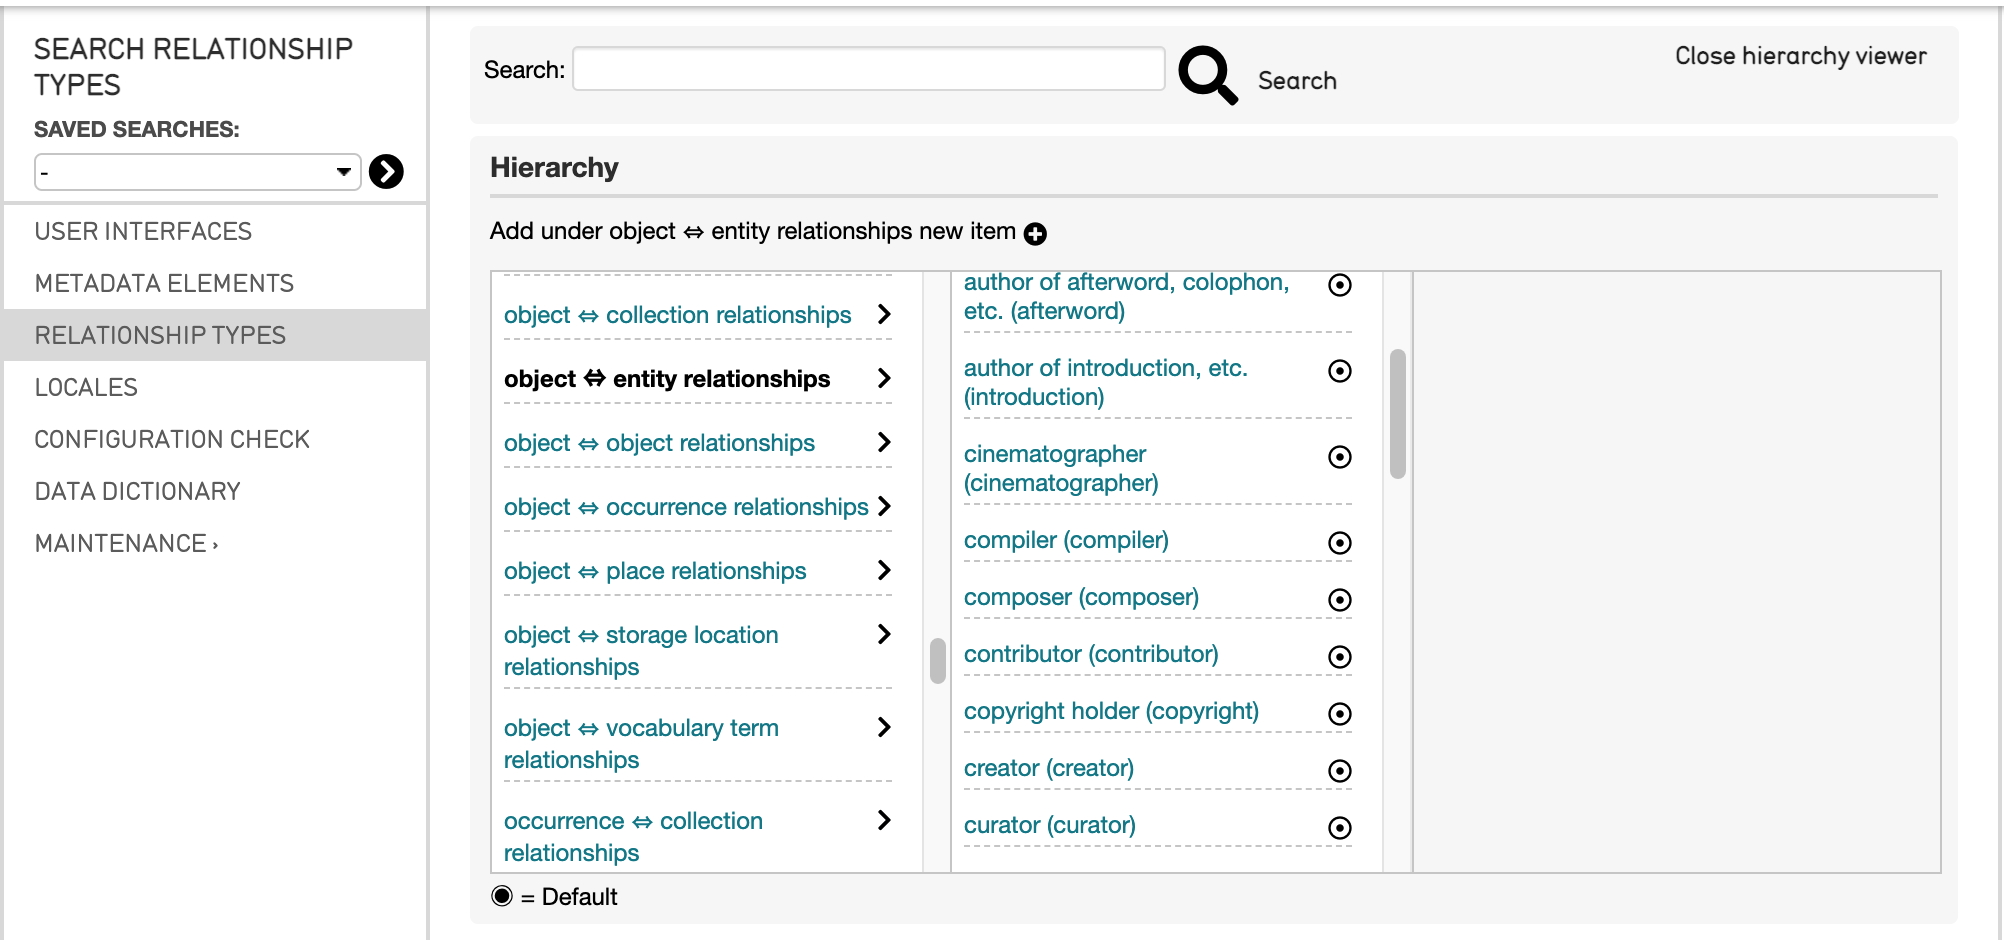Set composer as the default type

pyautogui.click(x=1339, y=600)
